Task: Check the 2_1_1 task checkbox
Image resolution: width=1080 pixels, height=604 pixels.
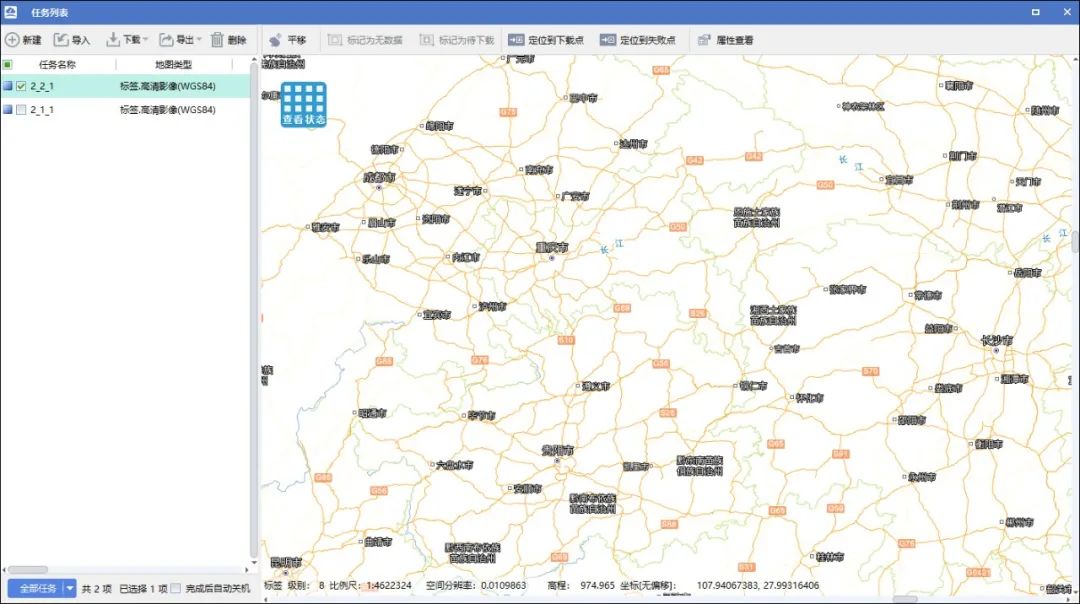Action: 21,110
